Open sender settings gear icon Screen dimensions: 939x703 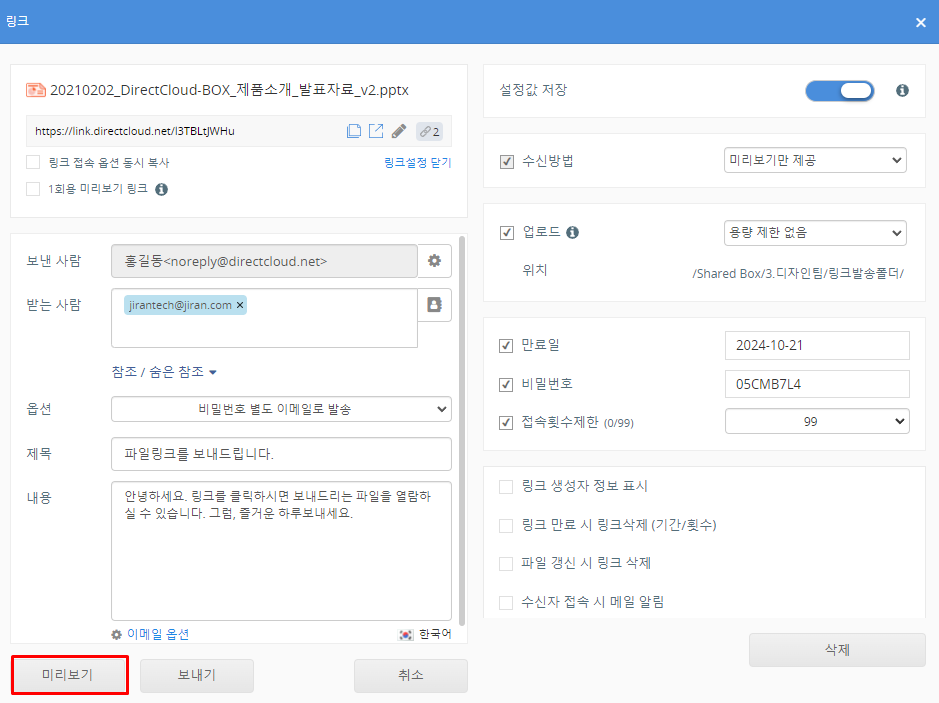point(434,261)
